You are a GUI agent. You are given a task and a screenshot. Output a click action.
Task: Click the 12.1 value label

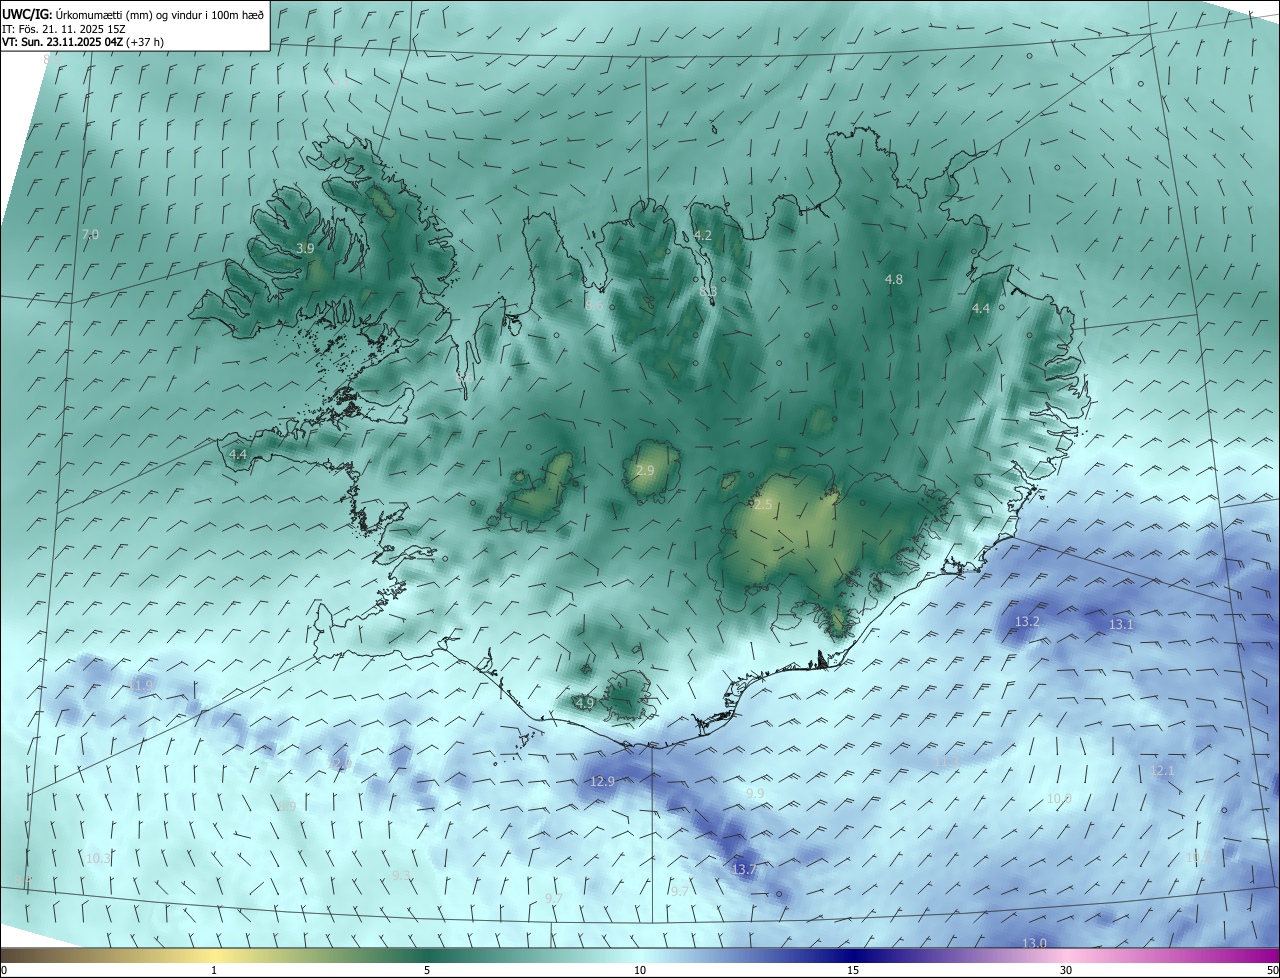(1162, 770)
